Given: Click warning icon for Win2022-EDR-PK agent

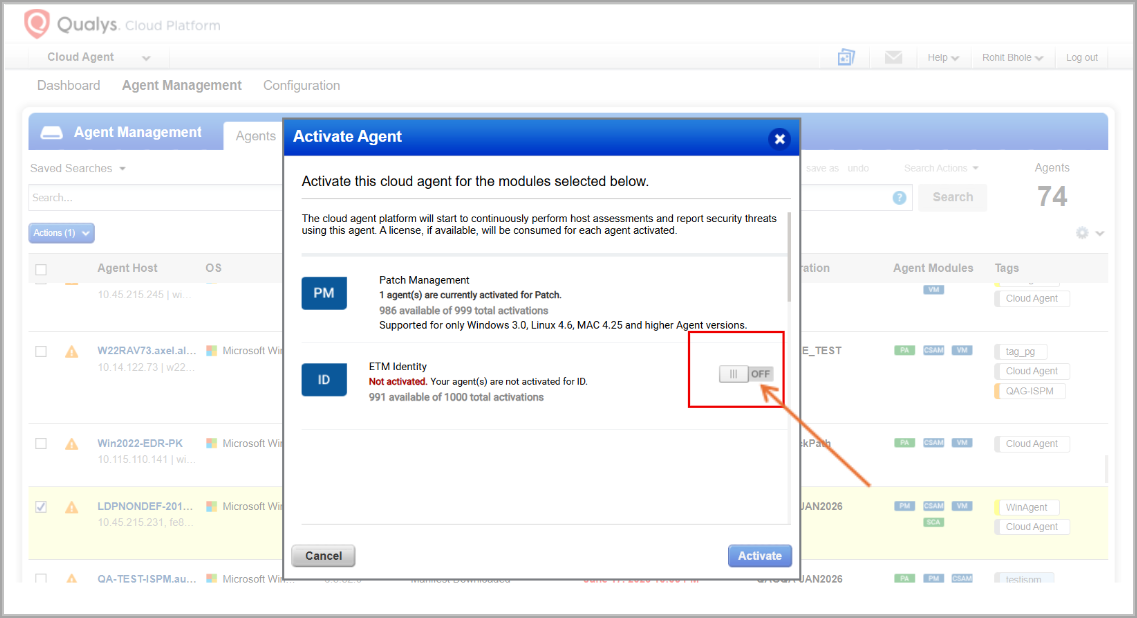Looking at the screenshot, I should pyautogui.click(x=72, y=444).
